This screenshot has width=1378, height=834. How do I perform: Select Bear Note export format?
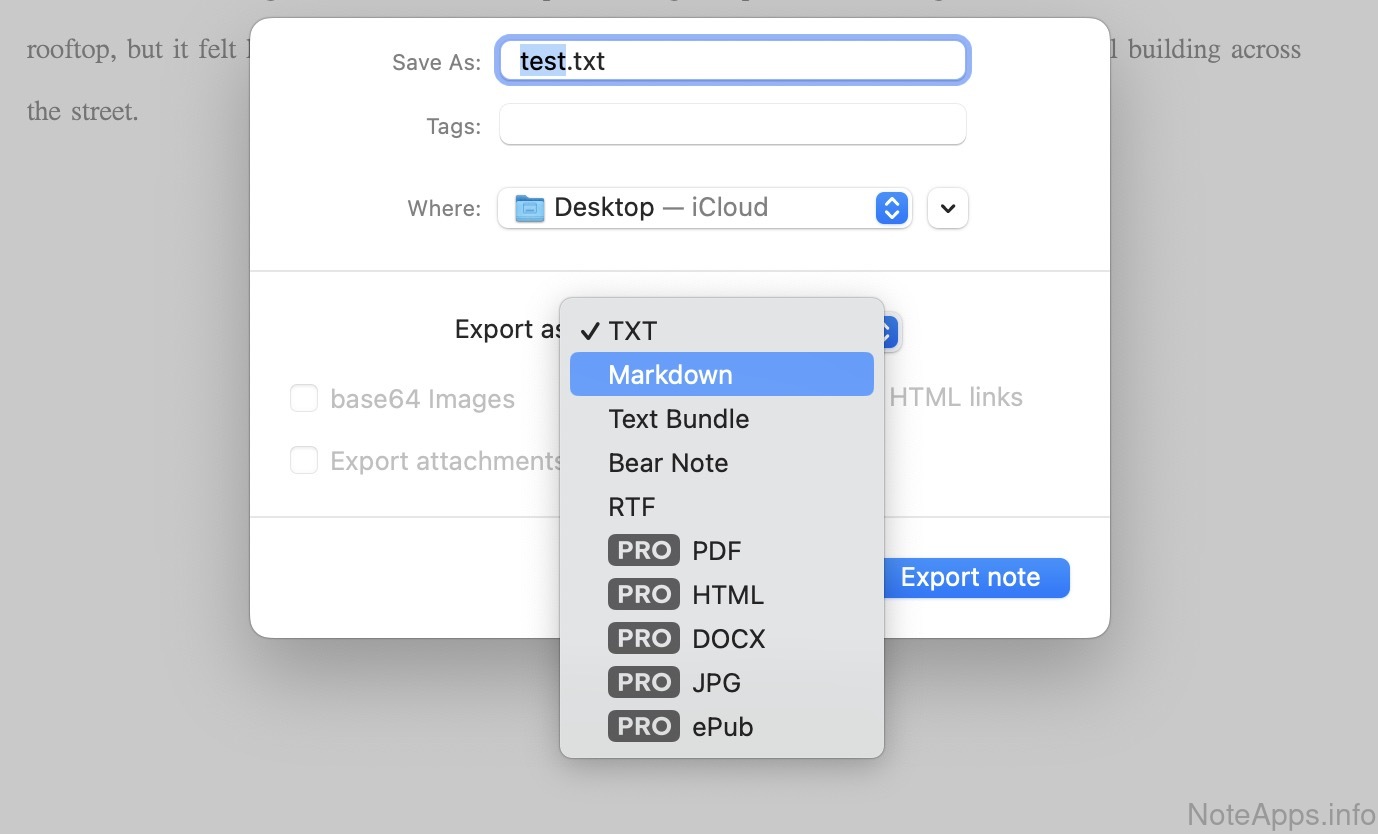[668, 463]
